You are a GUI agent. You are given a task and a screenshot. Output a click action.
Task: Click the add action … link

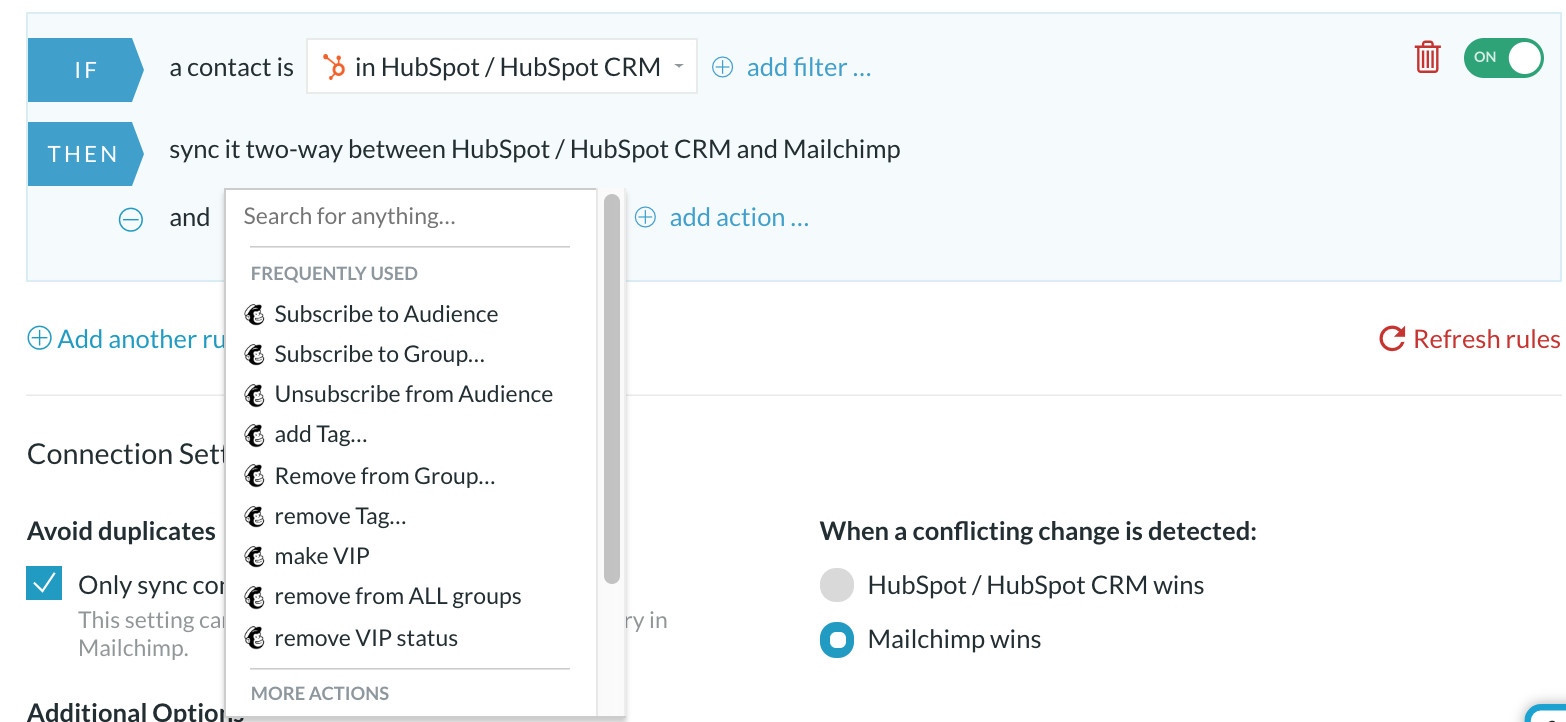pos(739,217)
